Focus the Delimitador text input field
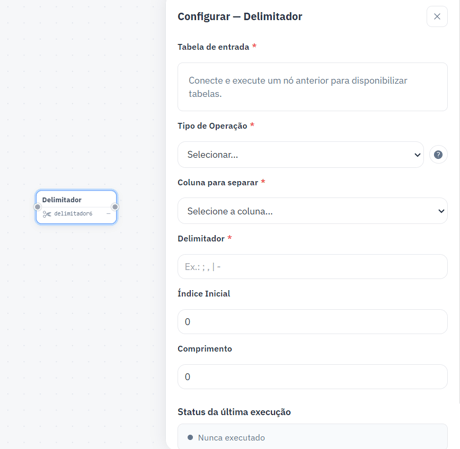The height and width of the screenshot is (449, 460). point(312,267)
